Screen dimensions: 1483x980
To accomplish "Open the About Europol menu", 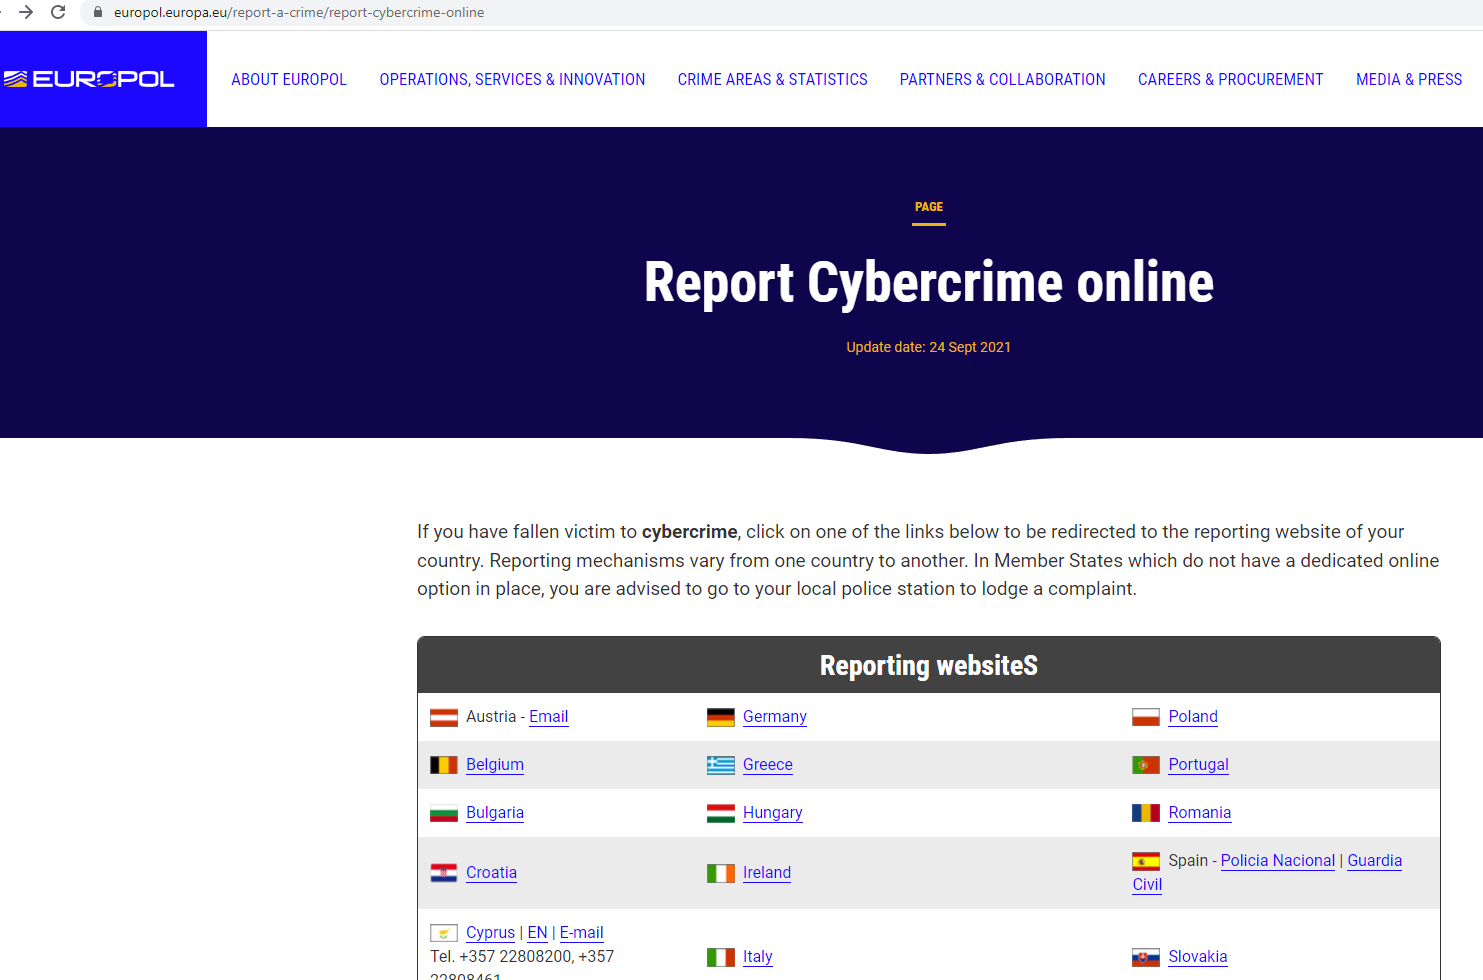I will coord(289,79).
